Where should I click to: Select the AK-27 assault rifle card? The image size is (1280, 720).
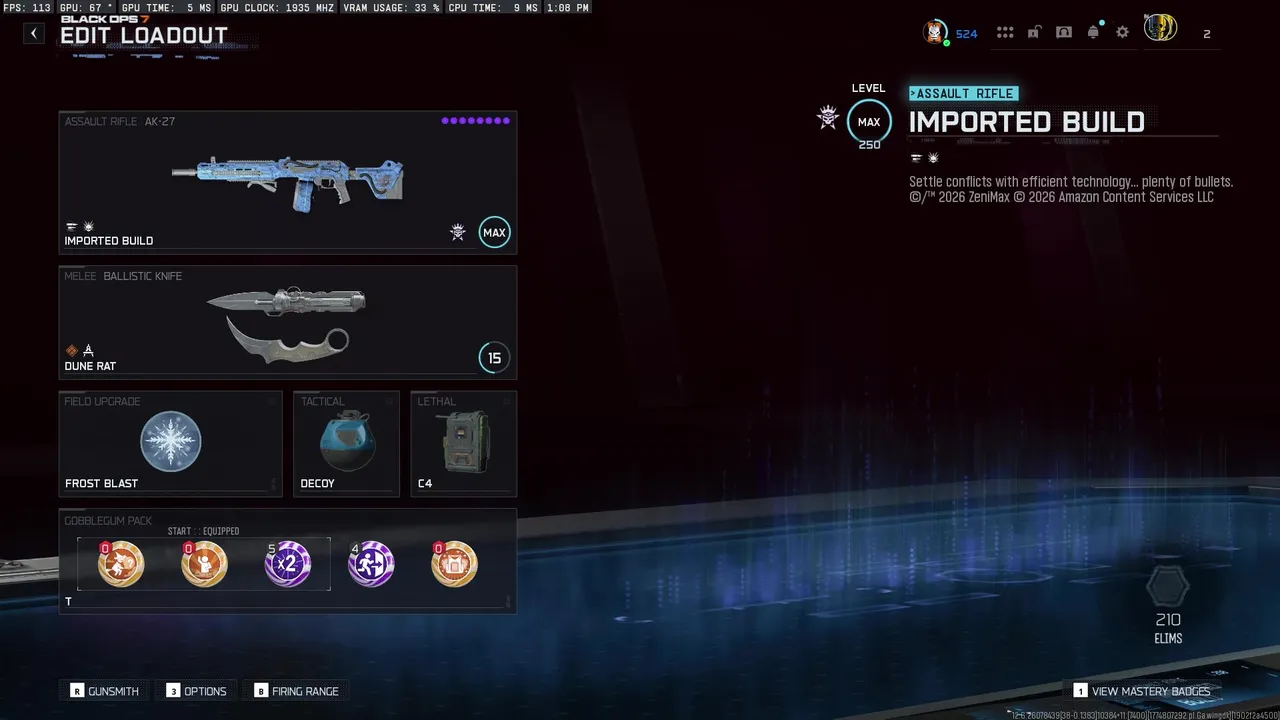288,181
